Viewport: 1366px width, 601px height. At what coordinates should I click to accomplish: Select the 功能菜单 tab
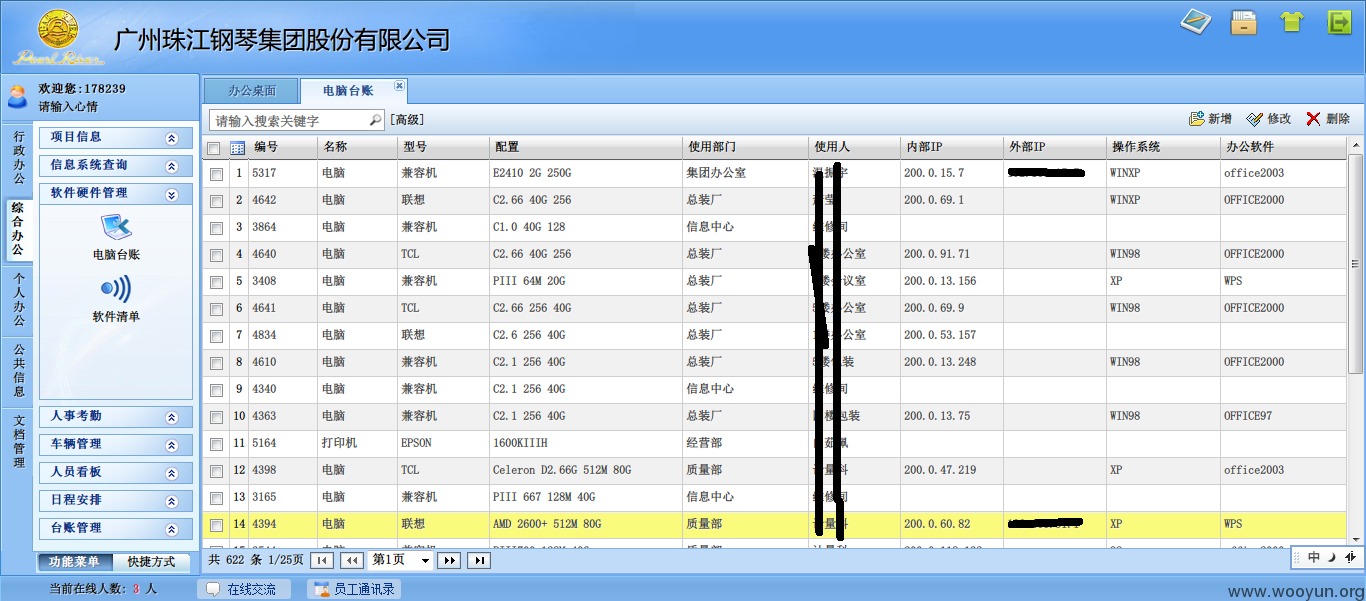click(x=75, y=562)
